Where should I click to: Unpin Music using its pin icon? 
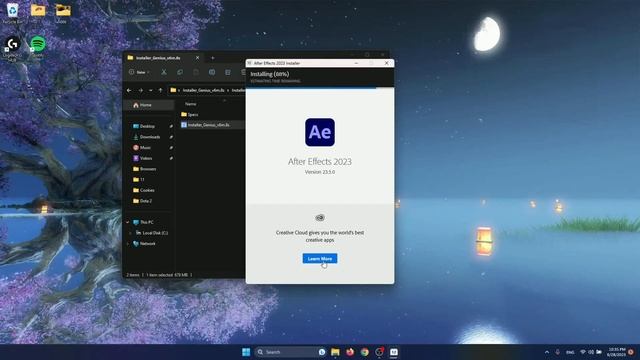click(171, 148)
